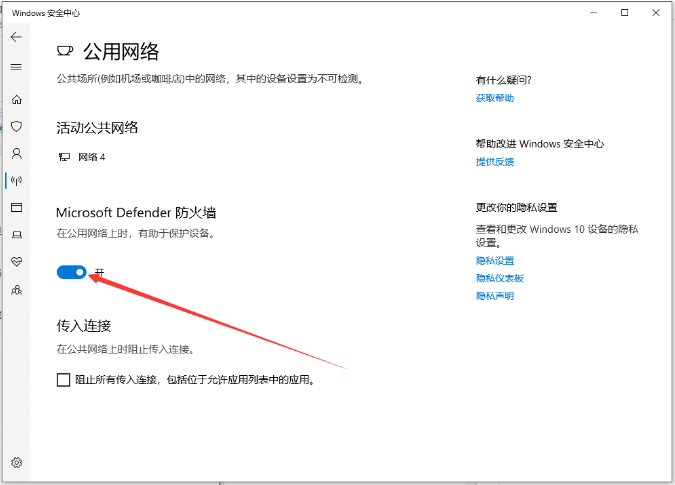The height and width of the screenshot is (485, 675).
Task: Open Account protection person icon
Action: (16, 154)
